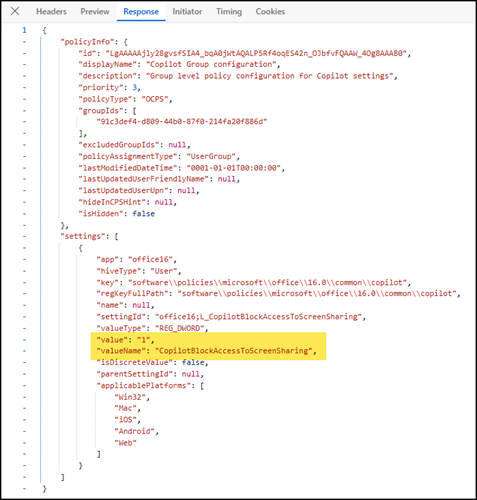Click the "policyInfo" key
Image resolution: width=477 pixels, height=500 pixels.
(87, 42)
